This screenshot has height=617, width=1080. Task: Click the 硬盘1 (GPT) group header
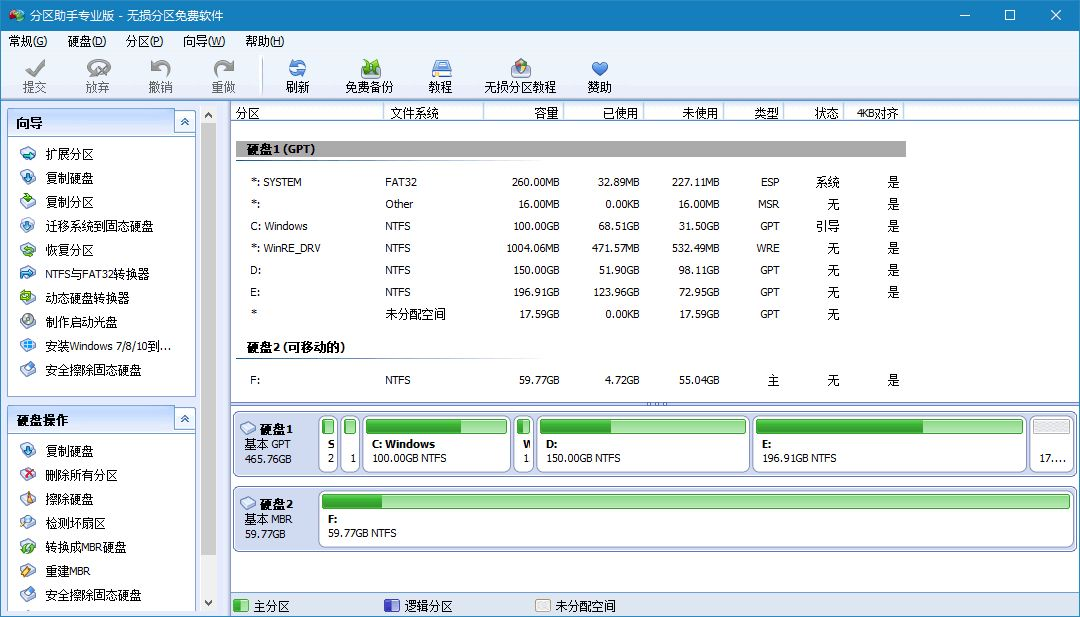570,149
